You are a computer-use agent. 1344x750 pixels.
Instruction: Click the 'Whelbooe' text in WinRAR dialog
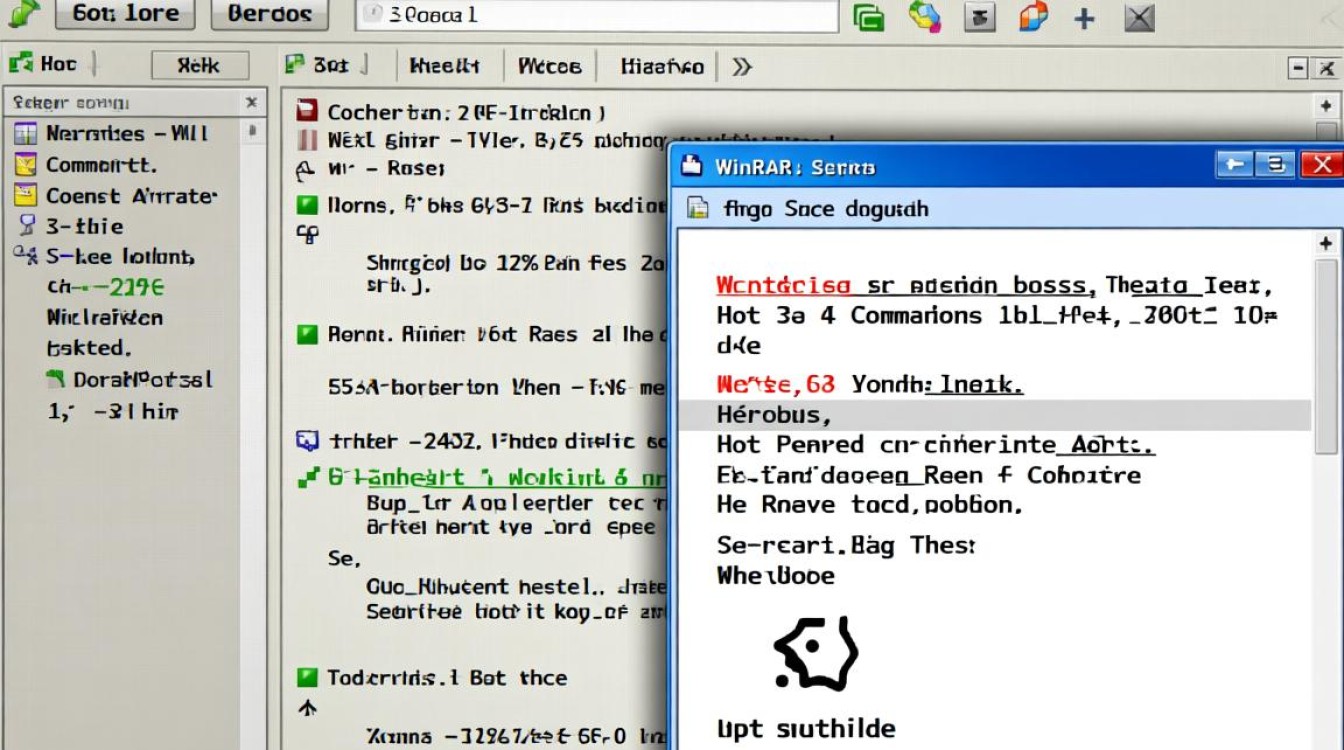point(775,575)
